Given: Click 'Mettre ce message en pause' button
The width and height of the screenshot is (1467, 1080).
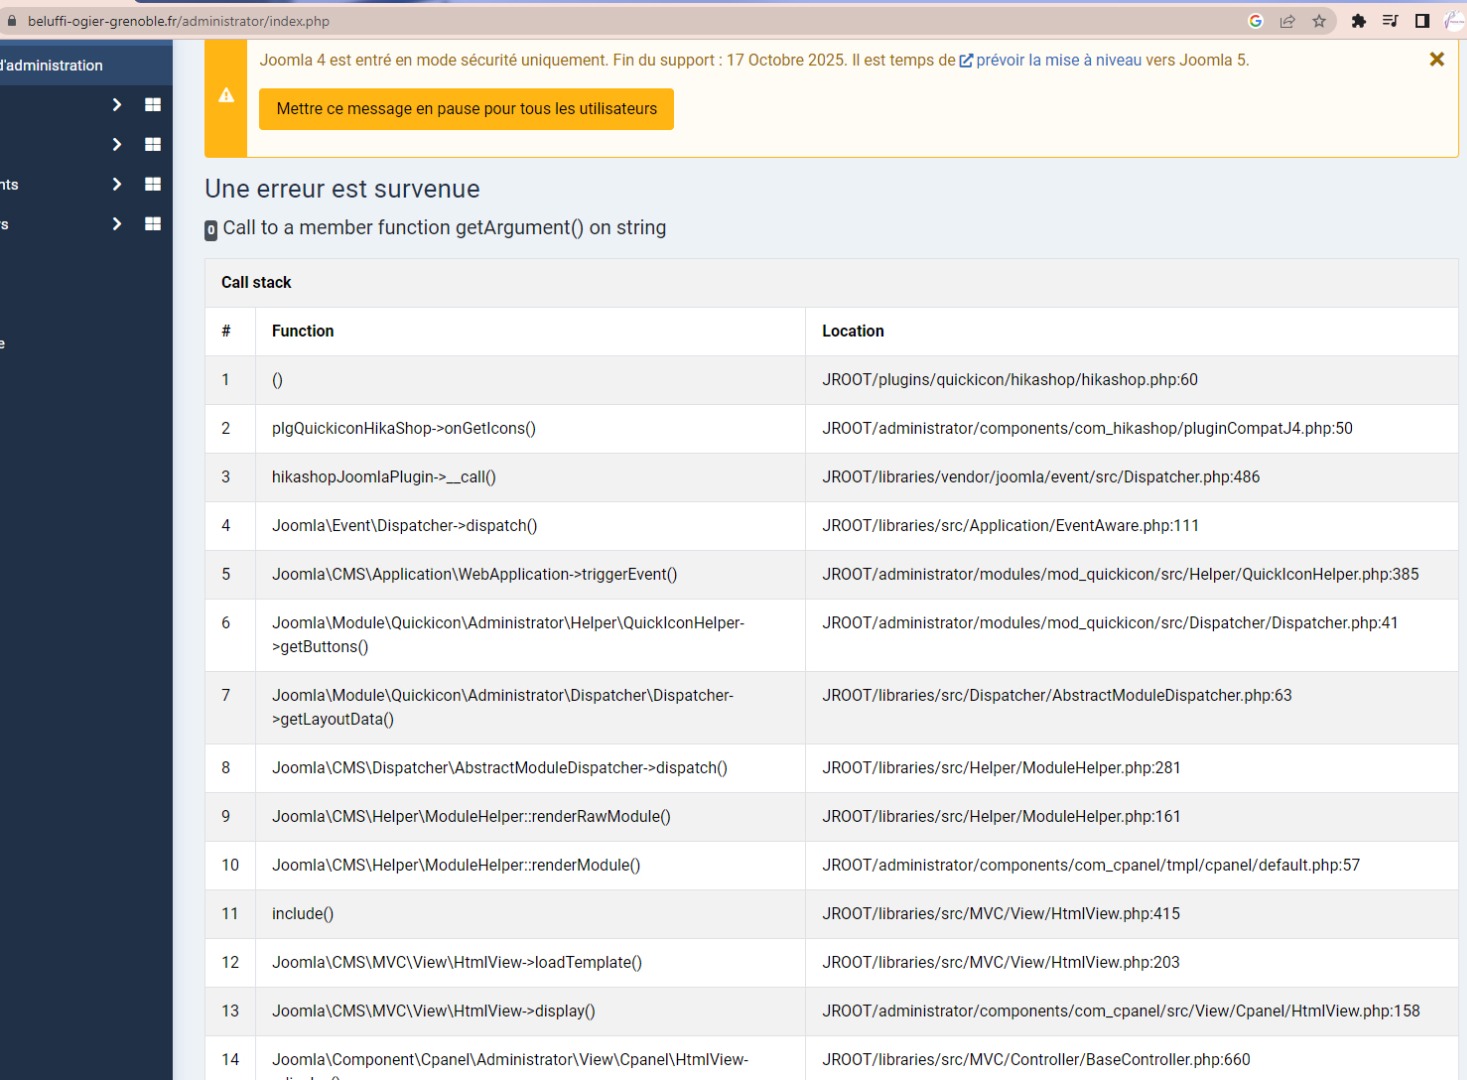Looking at the screenshot, I should pyautogui.click(x=466, y=109).
